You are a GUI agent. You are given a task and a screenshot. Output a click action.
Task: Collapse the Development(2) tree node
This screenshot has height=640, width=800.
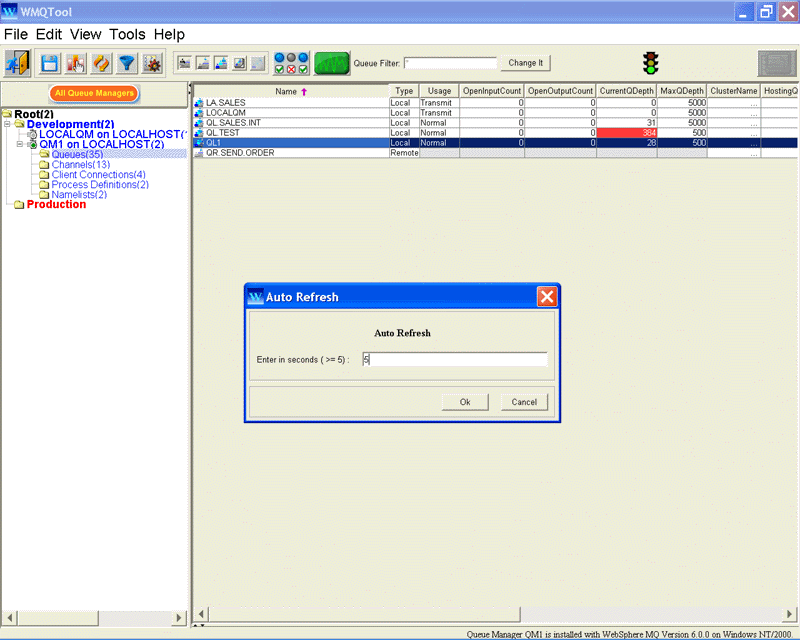pos(7,124)
